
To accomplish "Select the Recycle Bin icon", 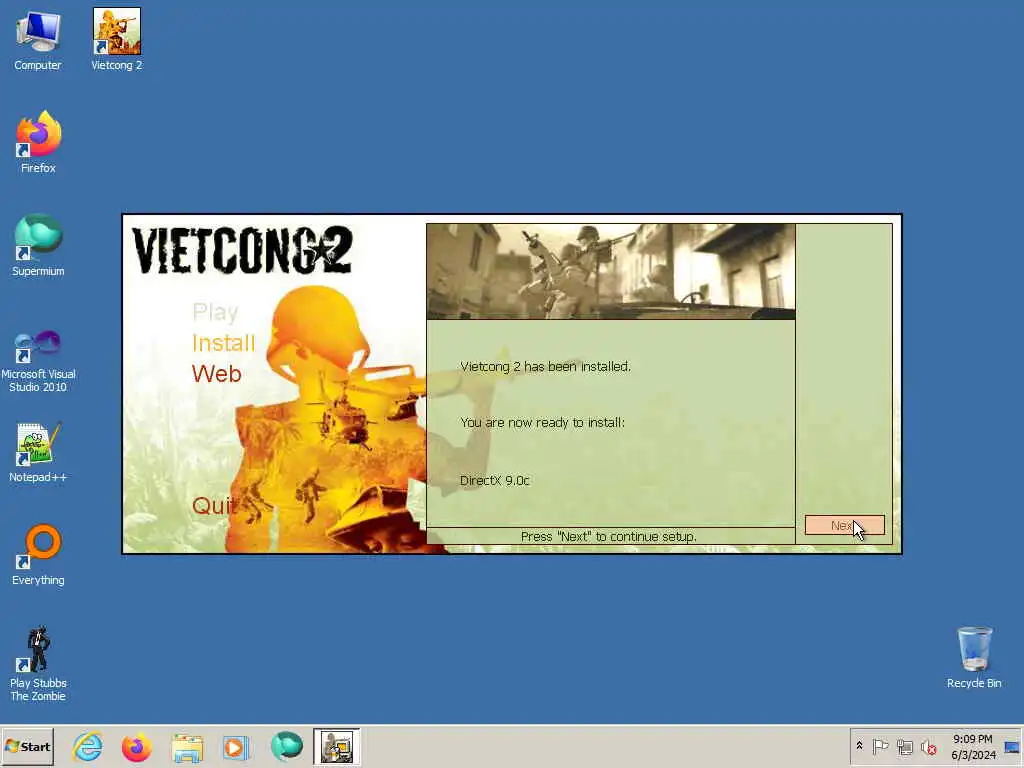I will coord(974,658).
